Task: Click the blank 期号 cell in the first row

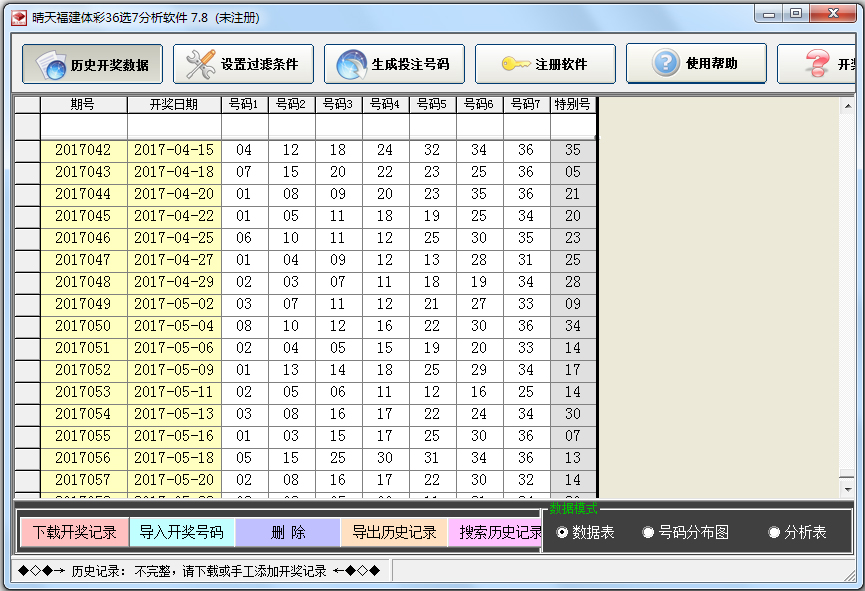Action: click(x=83, y=126)
